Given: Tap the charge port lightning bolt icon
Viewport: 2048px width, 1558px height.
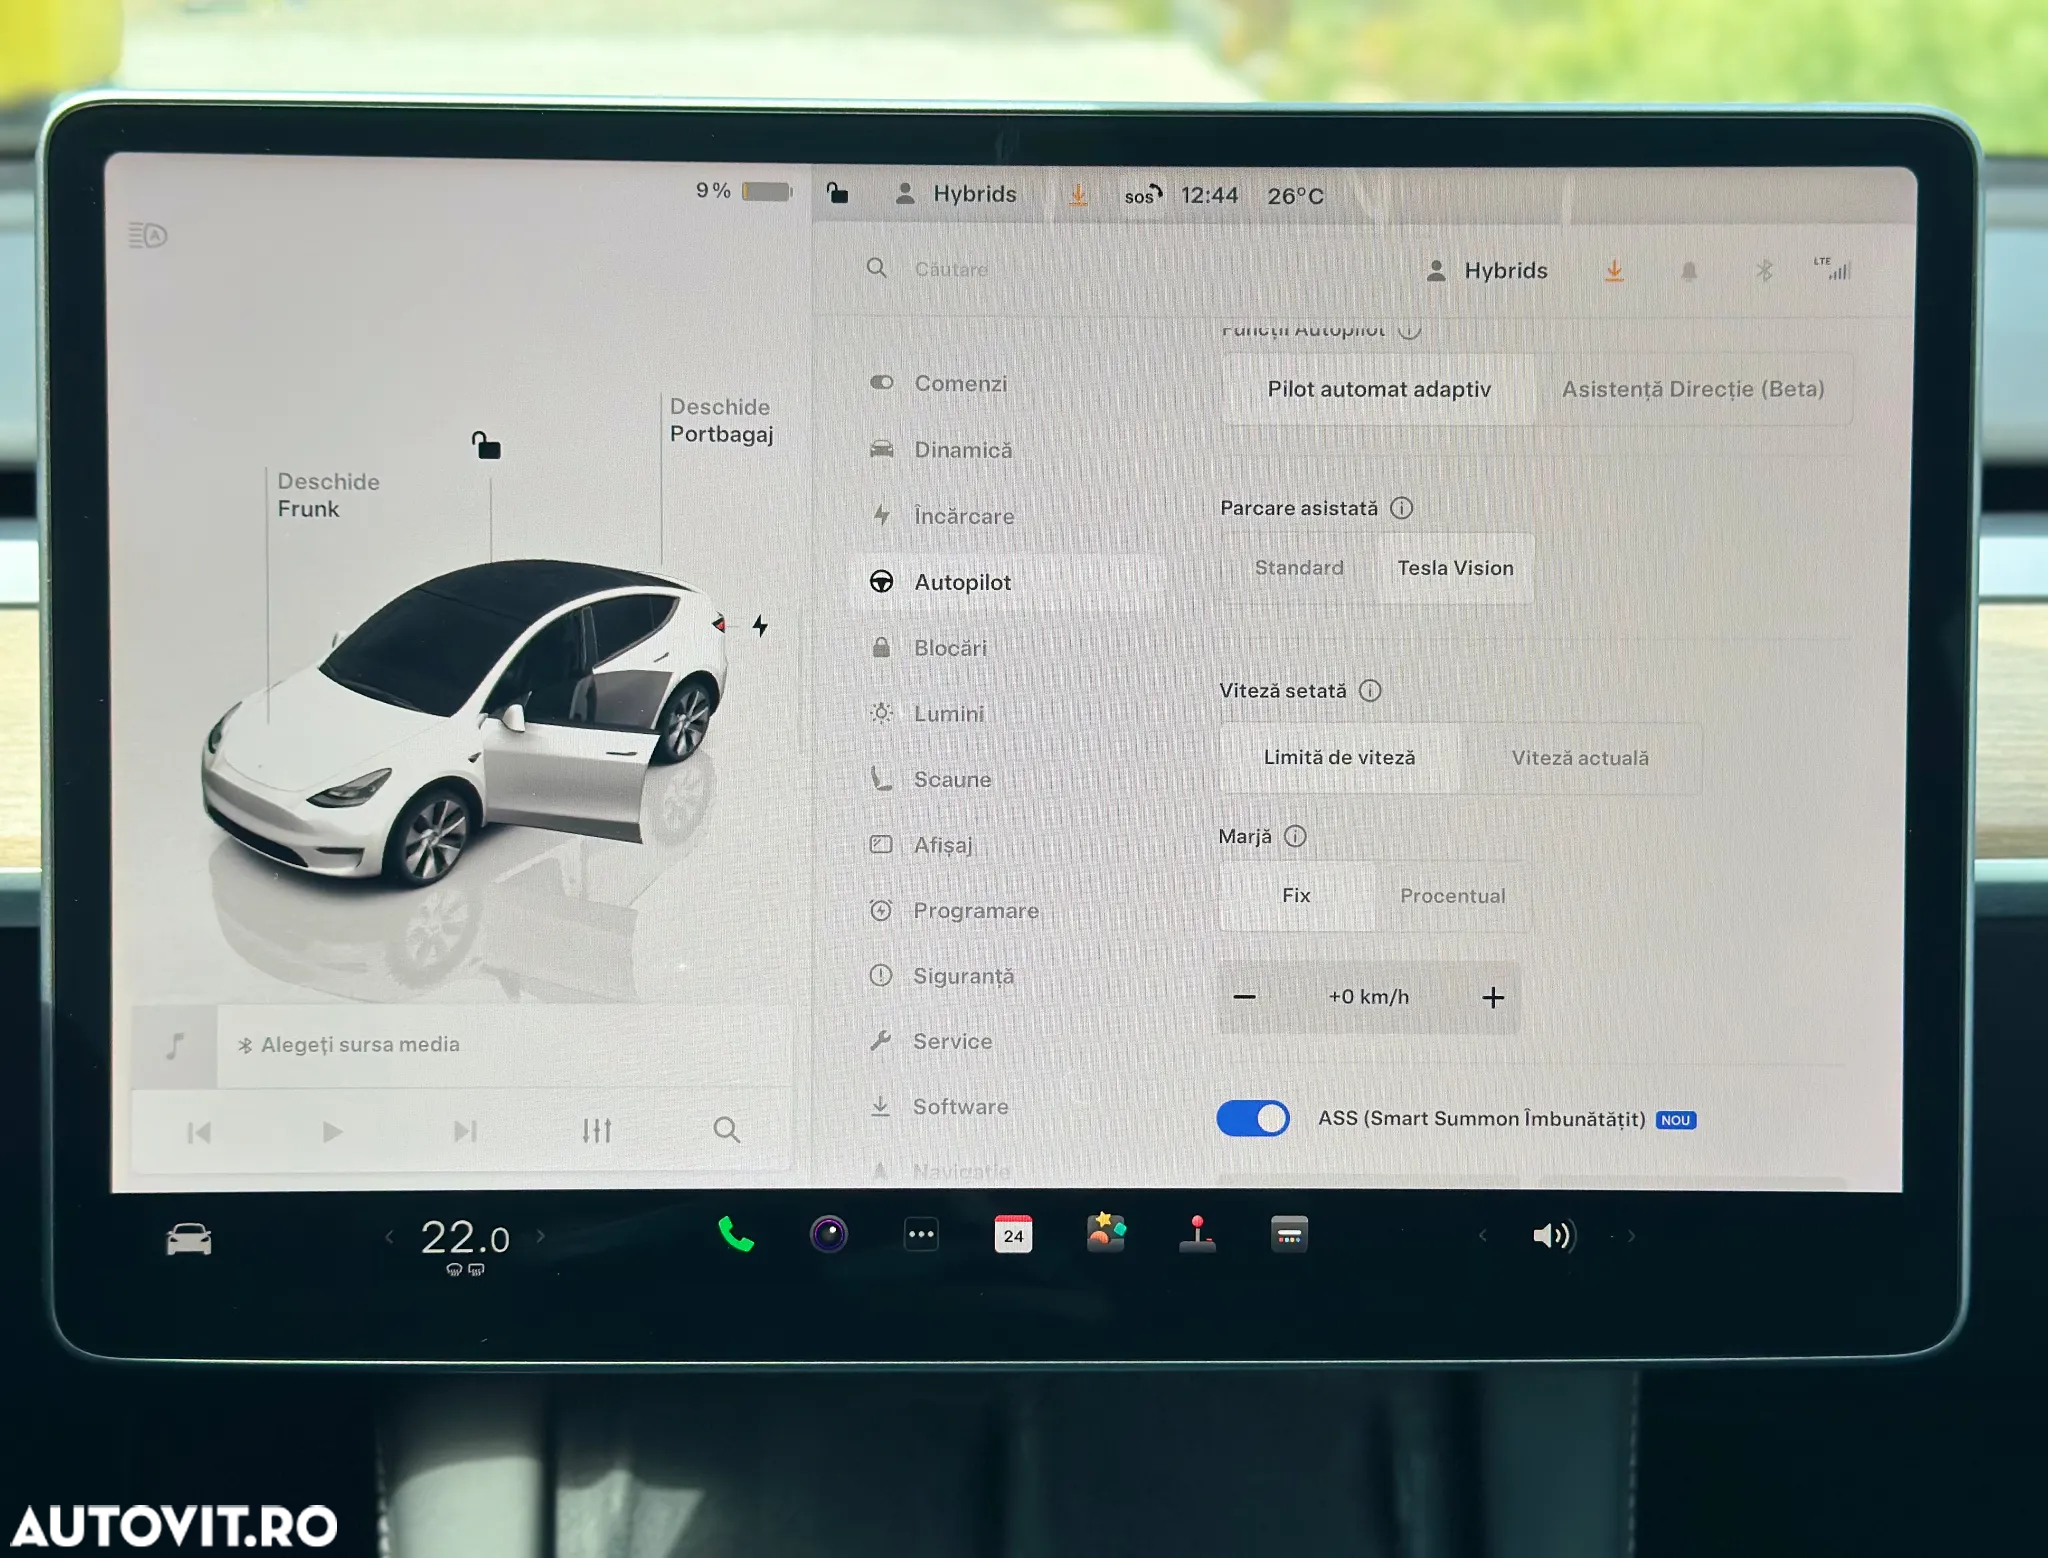Looking at the screenshot, I should coord(760,626).
